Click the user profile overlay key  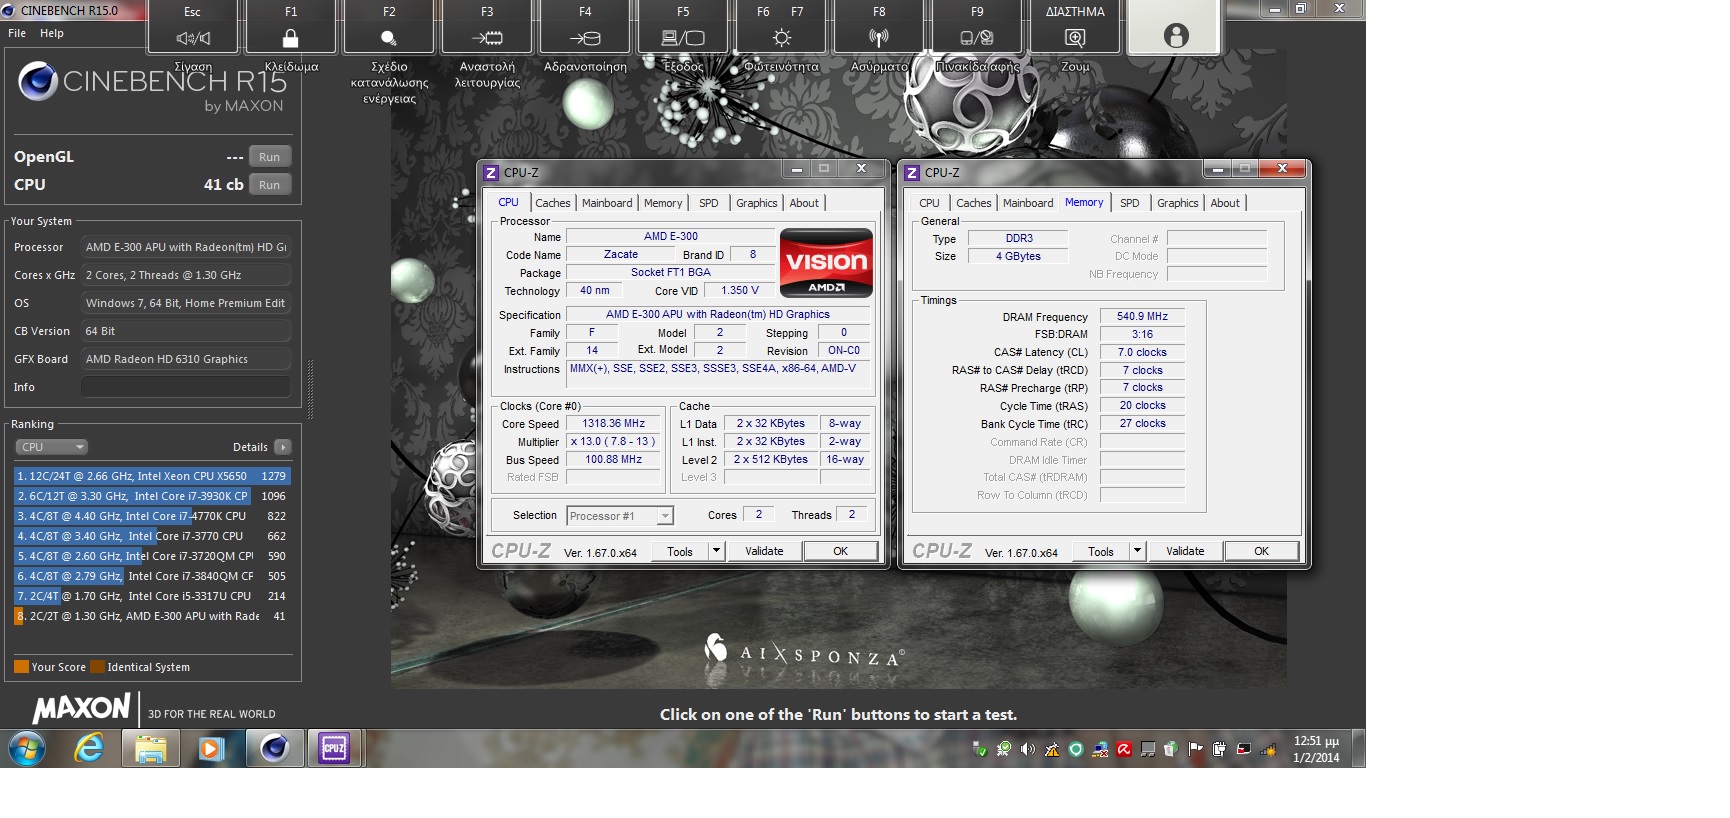tap(1175, 27)
